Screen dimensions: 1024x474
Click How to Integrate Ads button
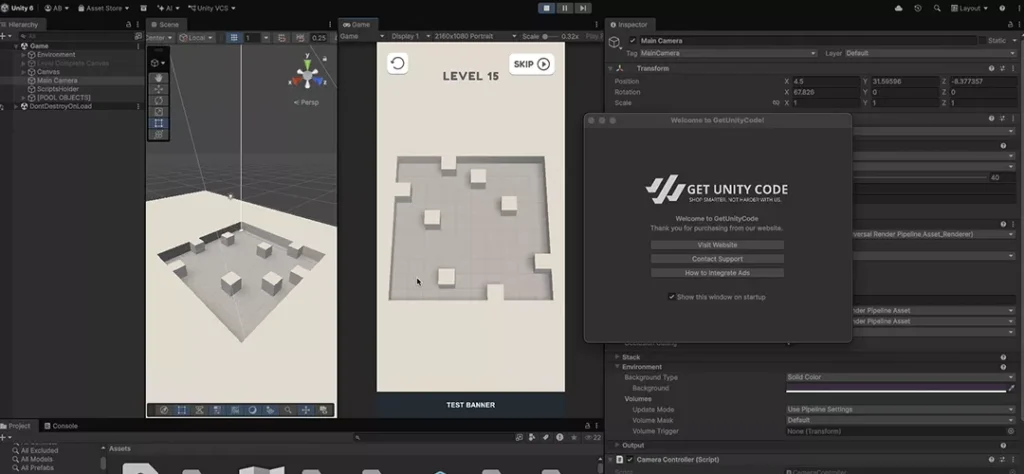(x=717, y=272)
